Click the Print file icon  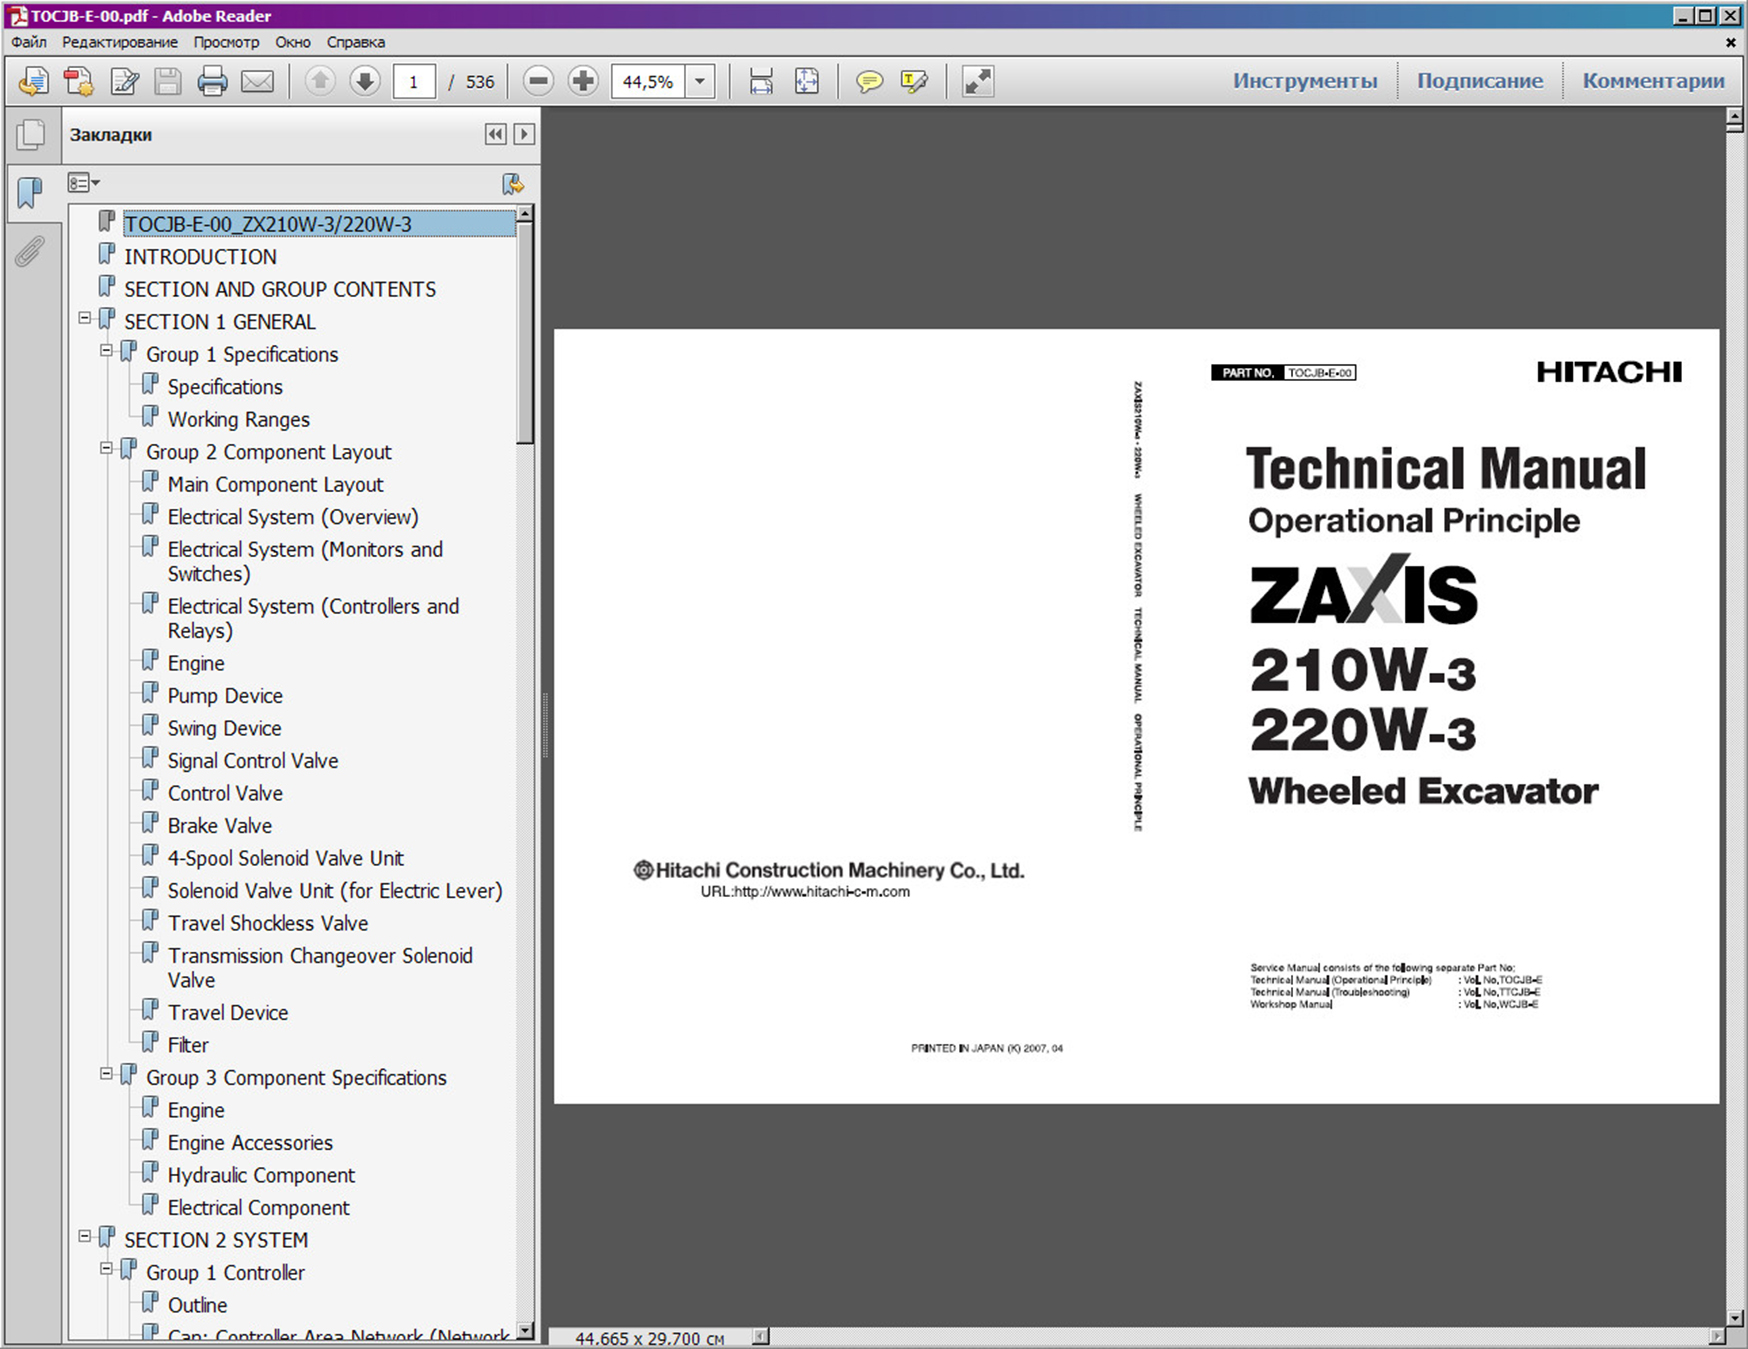(x=212, y=81)
